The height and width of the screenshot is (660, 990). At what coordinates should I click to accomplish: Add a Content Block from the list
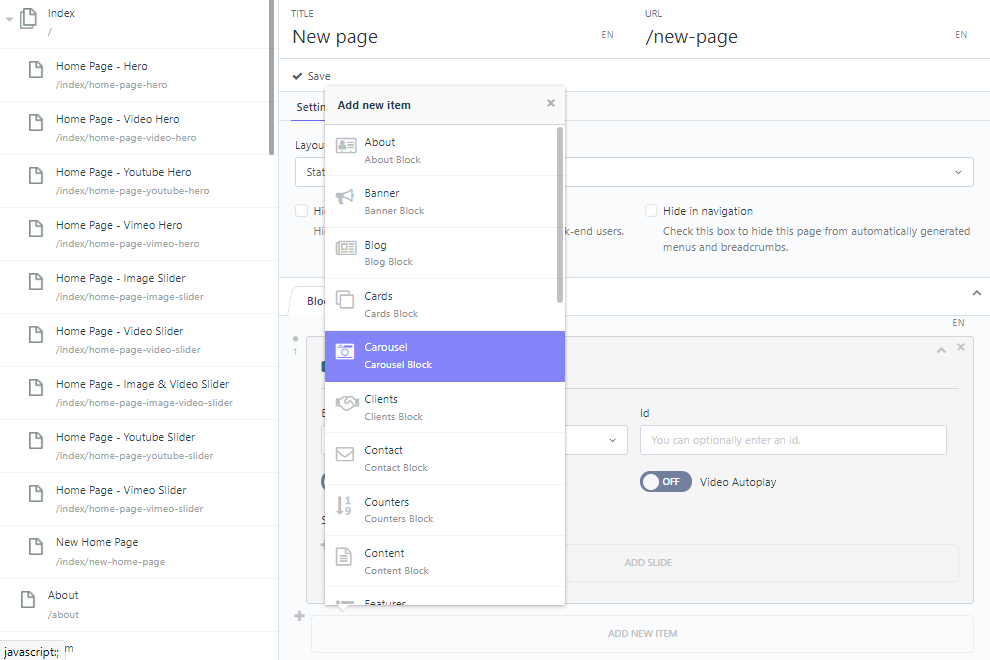pyautogui.click(x=444, y=561)
